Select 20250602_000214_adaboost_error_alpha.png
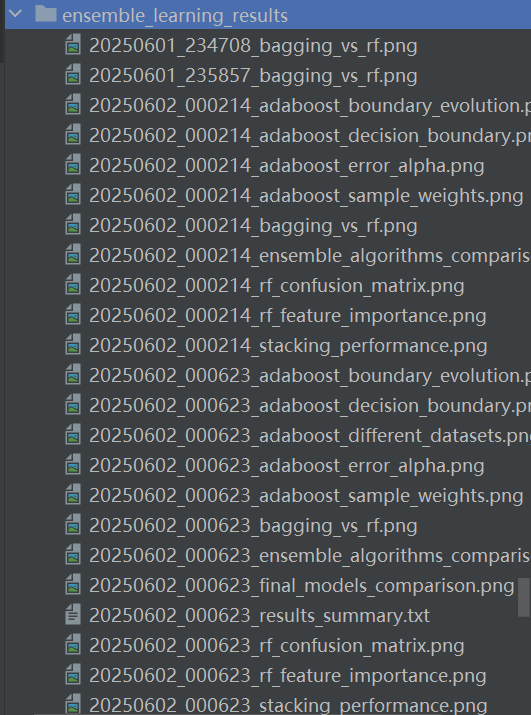 [x=287, y=166]
